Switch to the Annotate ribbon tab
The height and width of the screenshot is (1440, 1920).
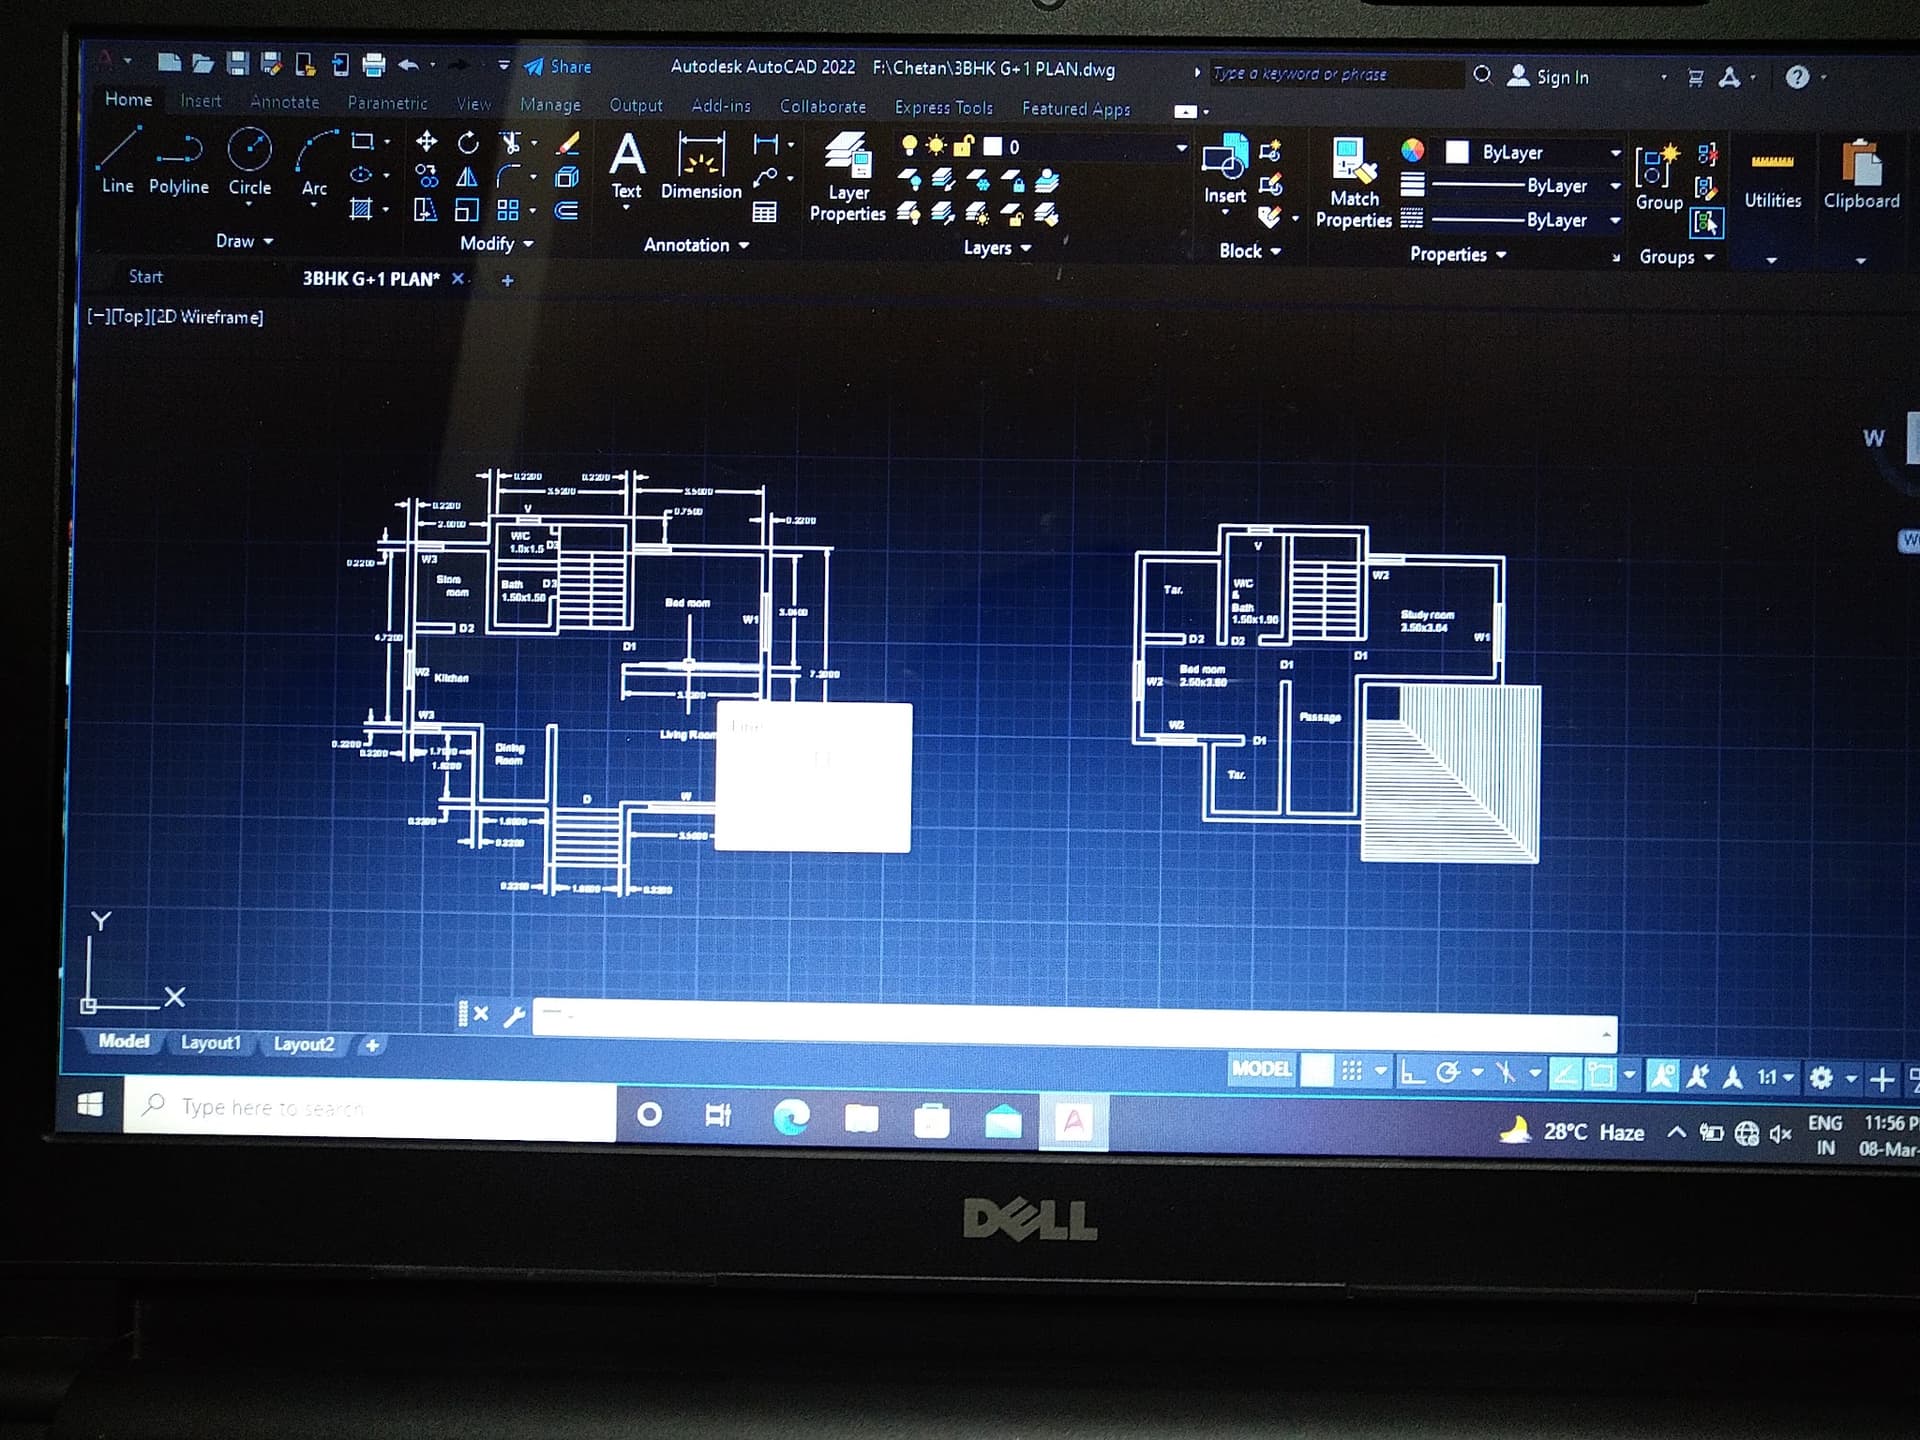click(284, 102)
